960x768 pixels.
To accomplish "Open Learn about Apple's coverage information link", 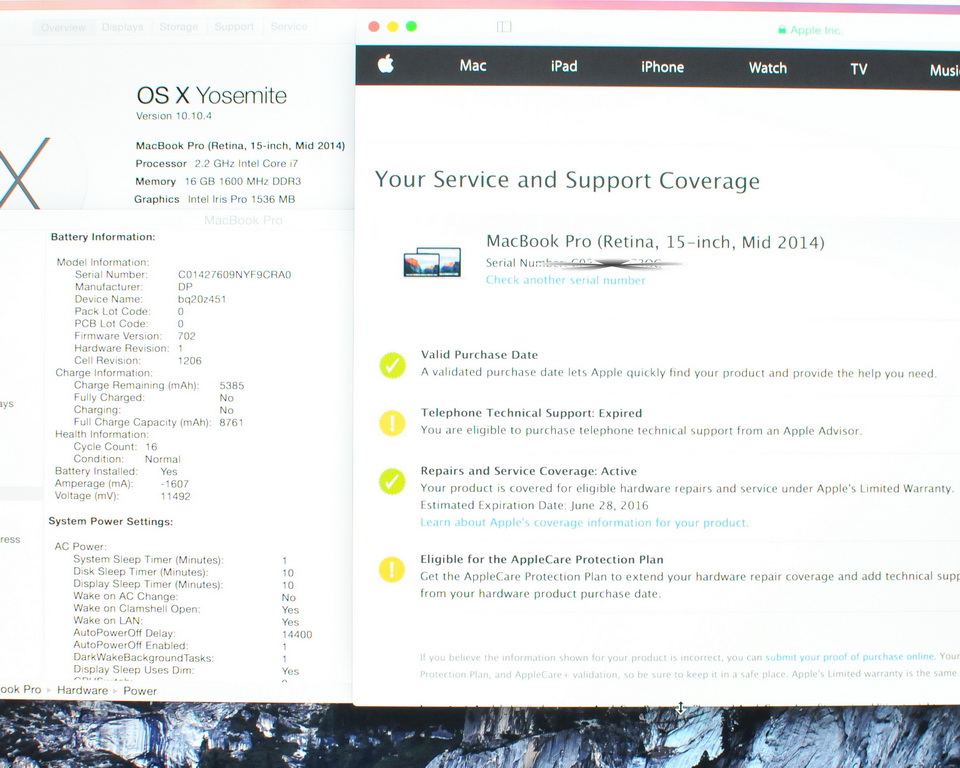I will (x=584, y=522).
